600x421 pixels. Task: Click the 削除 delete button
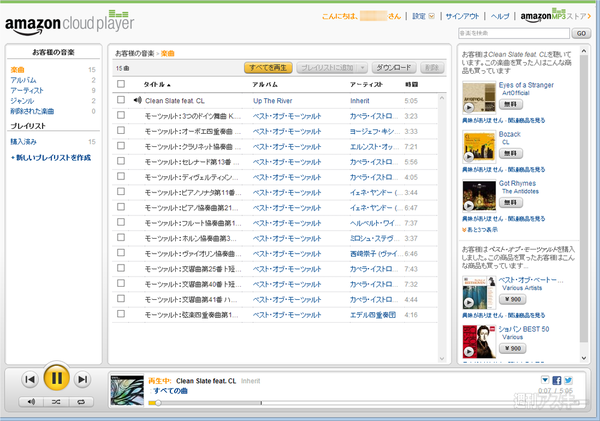tap(432, 68)
